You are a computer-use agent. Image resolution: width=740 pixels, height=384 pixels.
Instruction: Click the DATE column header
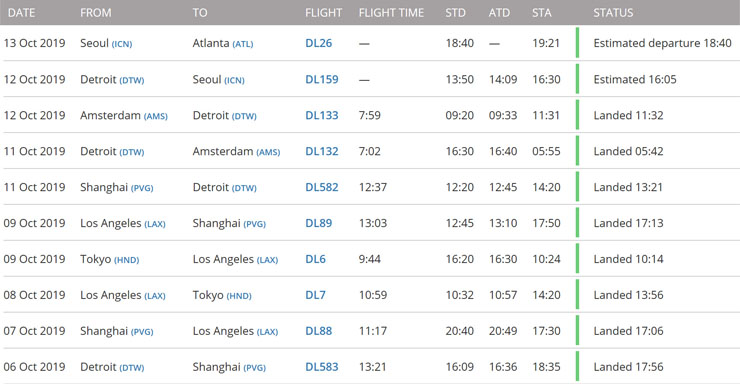pos(22,13)
